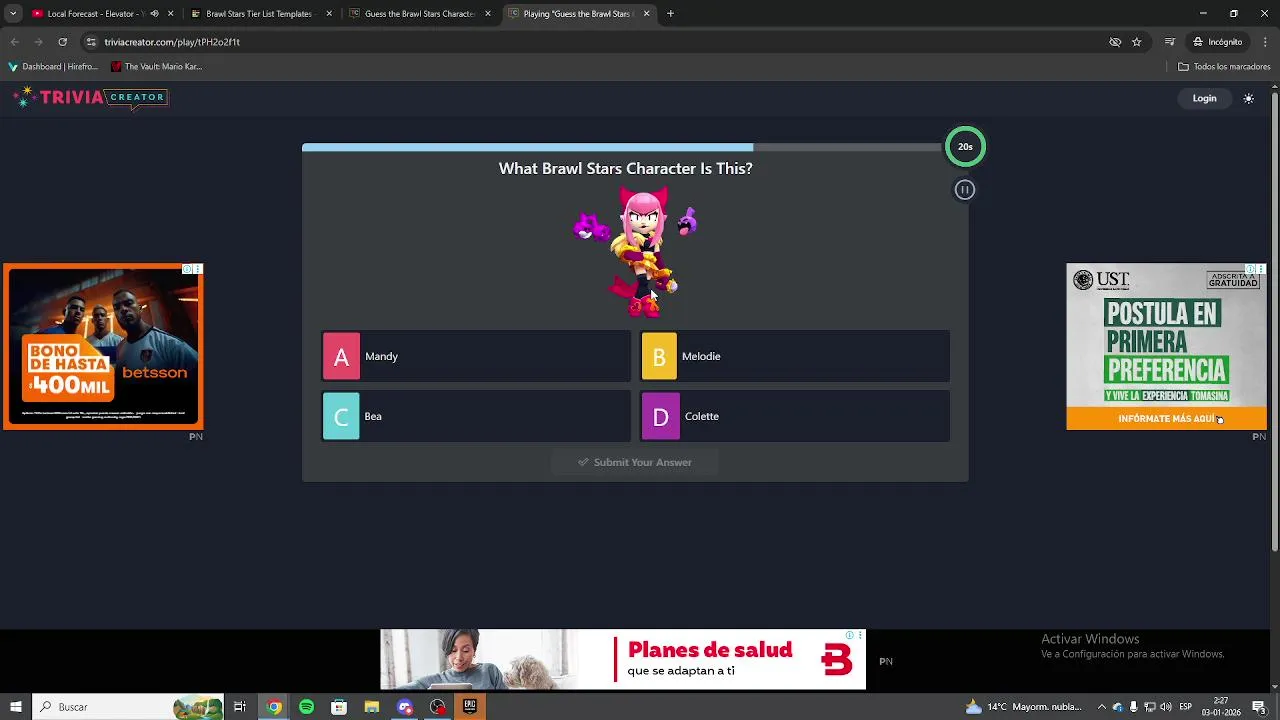Open The Vault: Mario Kar bookmark
This screenshot has height=720, width=1280.
click(156, 67)
